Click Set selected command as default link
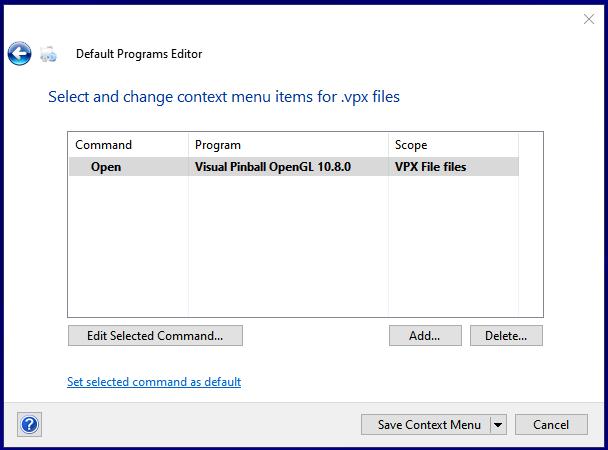 click(154, 382)
